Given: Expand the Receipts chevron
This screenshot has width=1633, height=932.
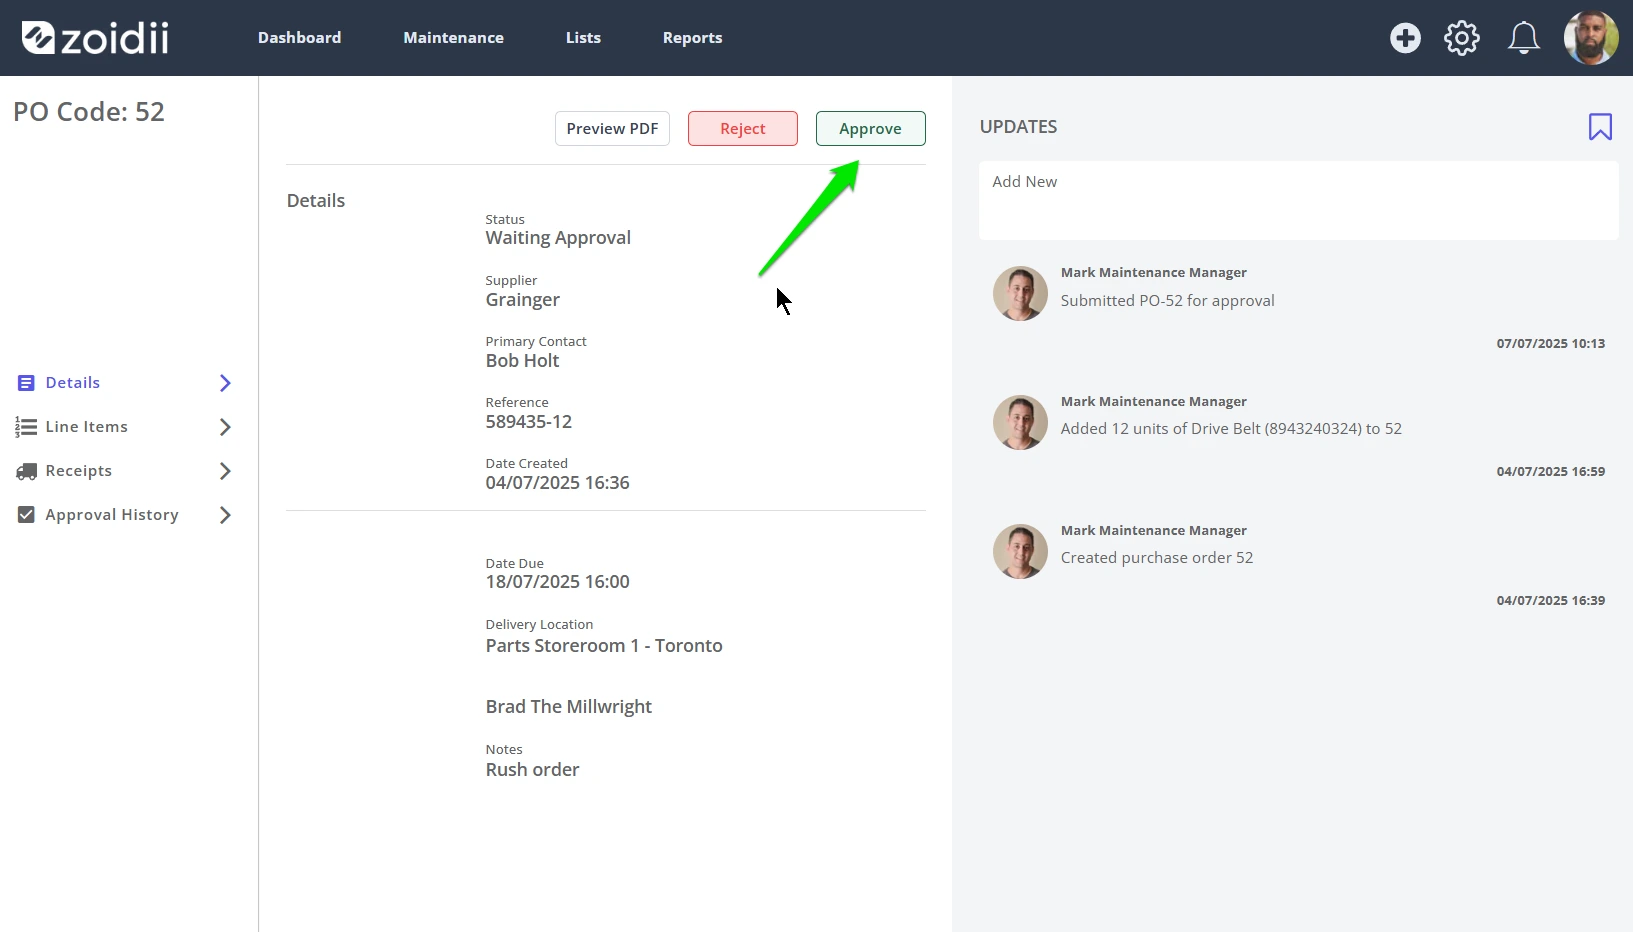Looking at the screenshot, I should pos(225,471).
